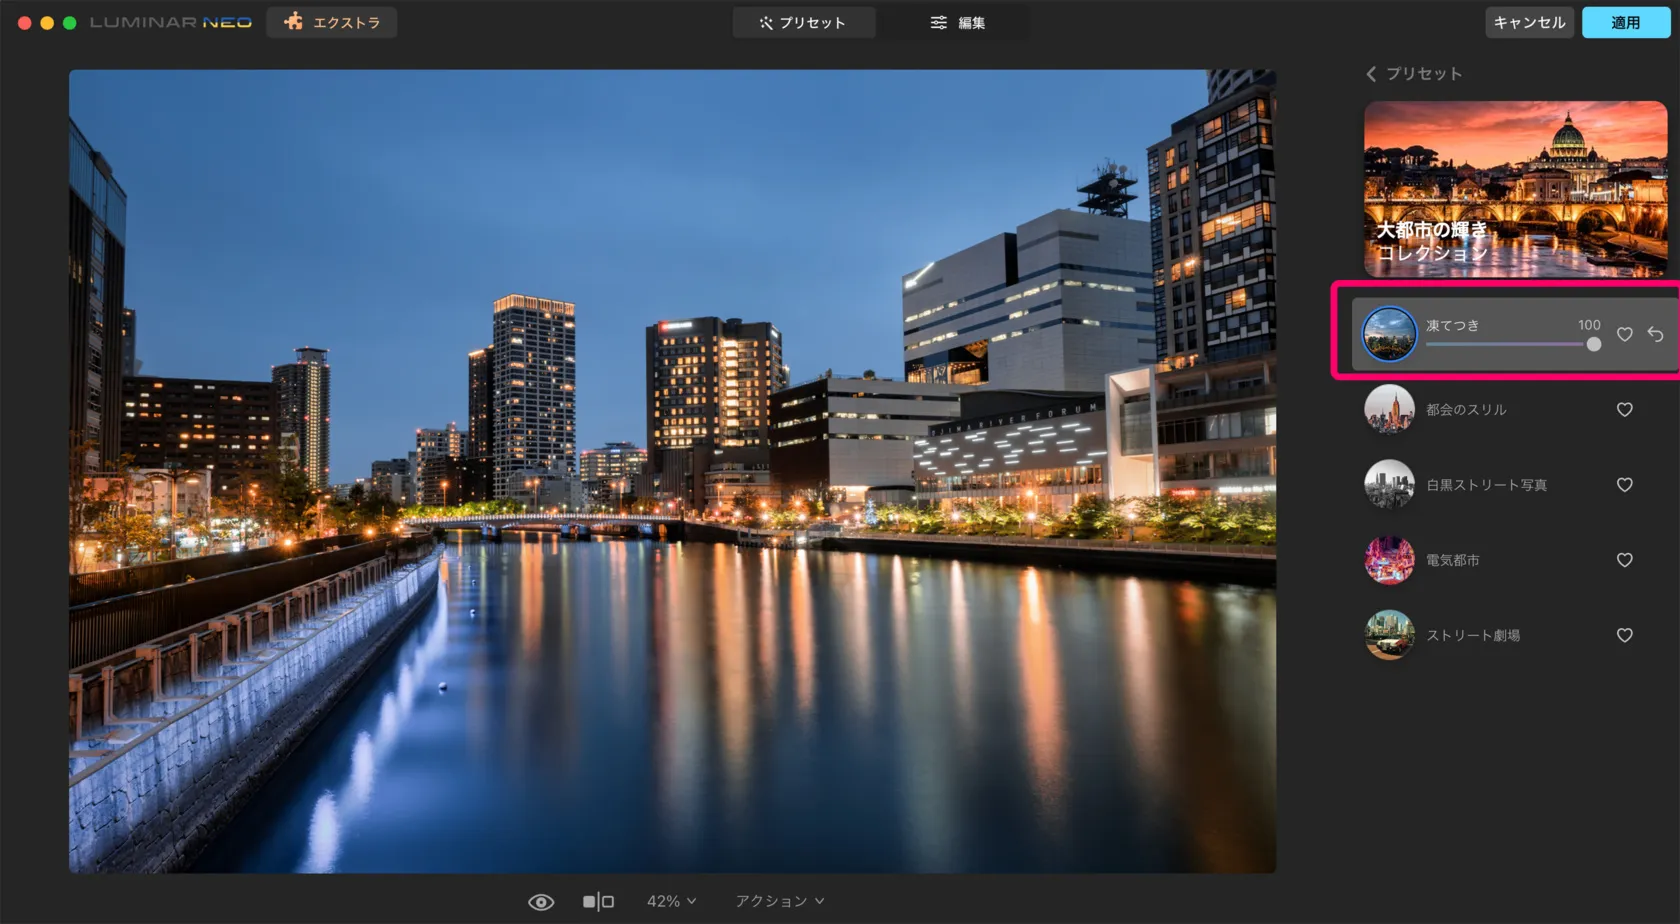
Task: Favorite the 凍てつき preset
Action: click(1625, 334)
